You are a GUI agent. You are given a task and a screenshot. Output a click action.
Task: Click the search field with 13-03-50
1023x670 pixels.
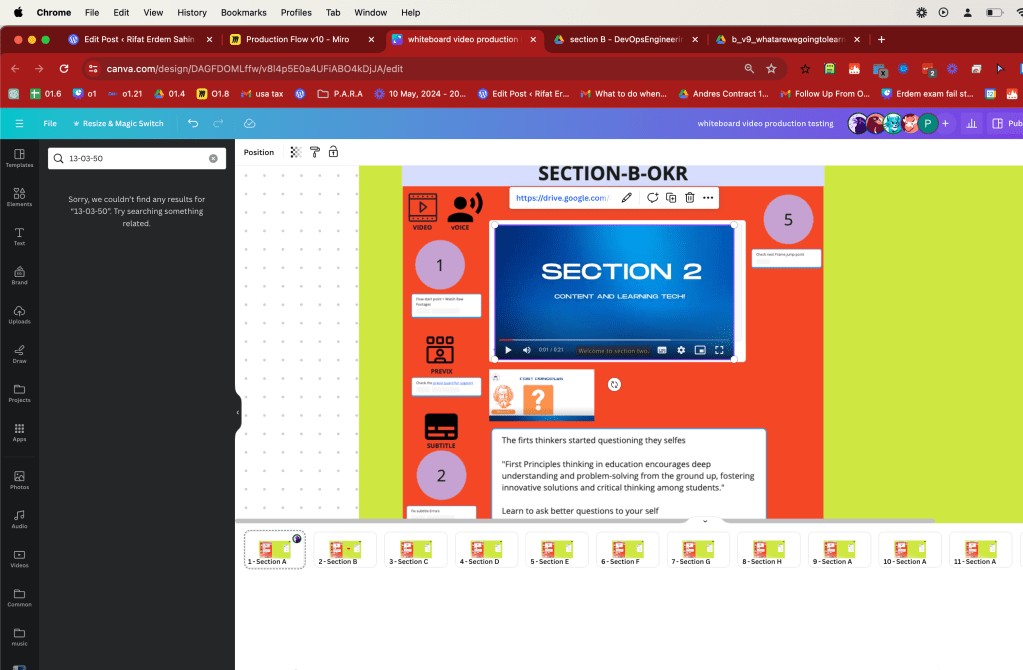137,159
